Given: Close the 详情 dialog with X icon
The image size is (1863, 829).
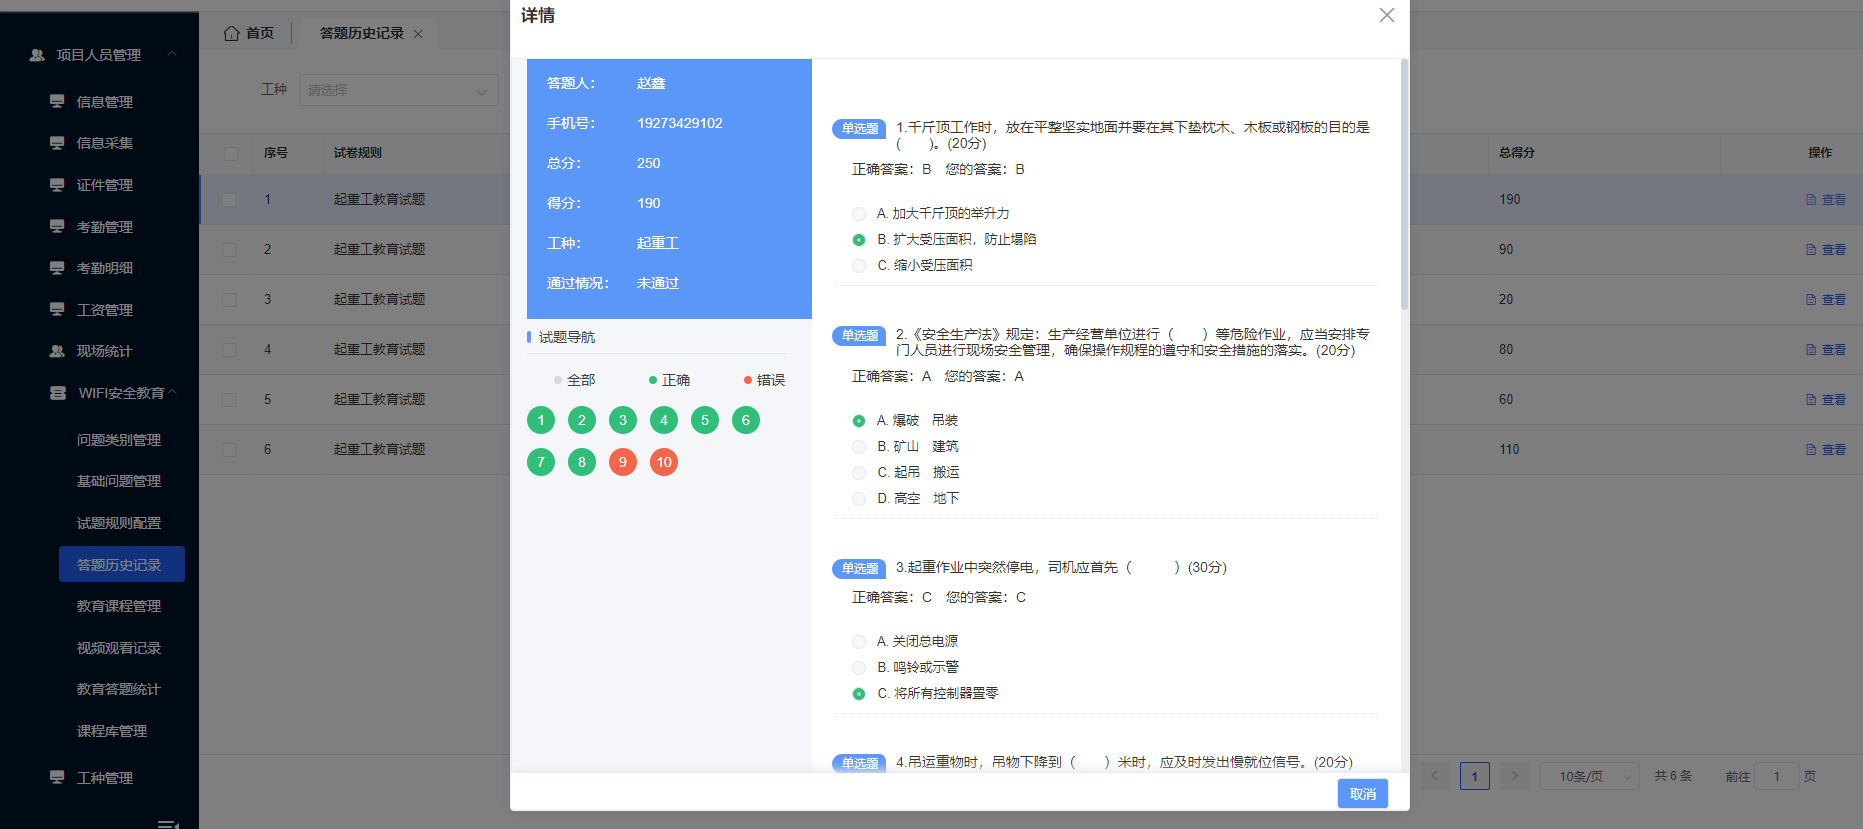Looking at the screenshot, I should click(x=1386, y=15).
